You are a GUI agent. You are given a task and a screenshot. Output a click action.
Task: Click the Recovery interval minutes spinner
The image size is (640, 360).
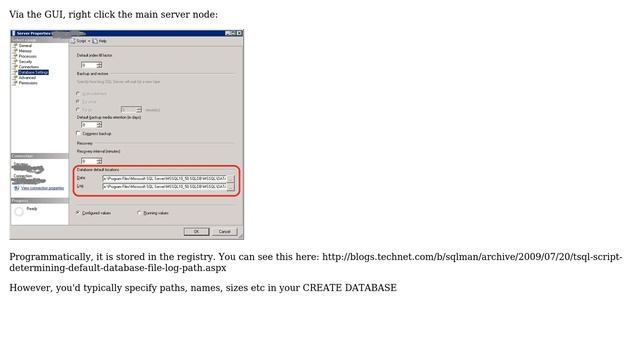click(x=91, y=161)
